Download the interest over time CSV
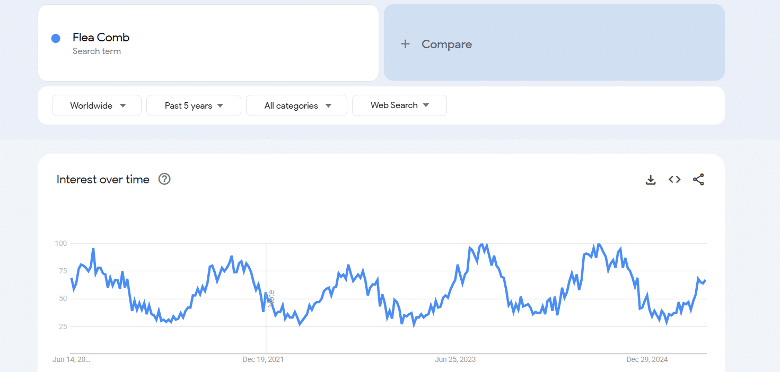 pos(650,180)
